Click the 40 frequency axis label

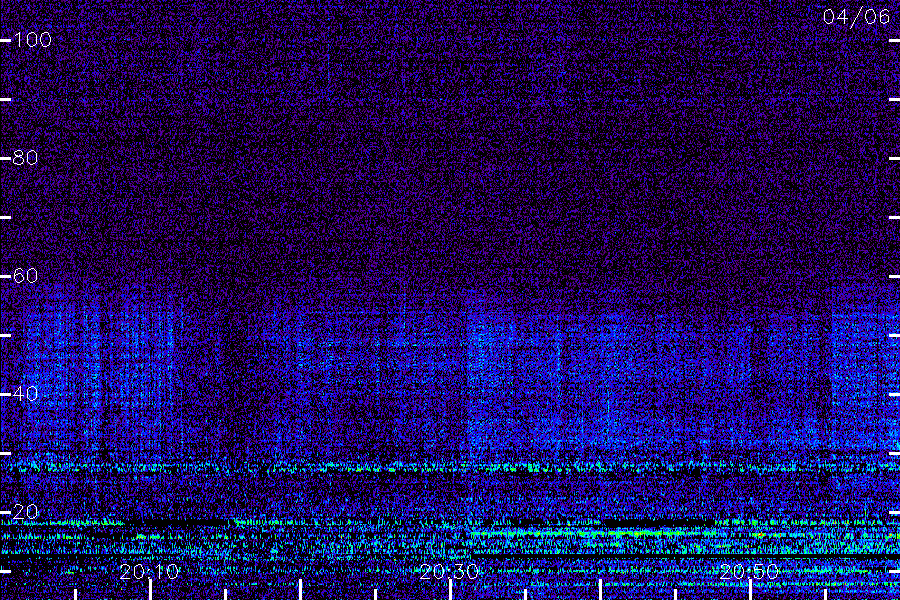(x=25, y=394)
